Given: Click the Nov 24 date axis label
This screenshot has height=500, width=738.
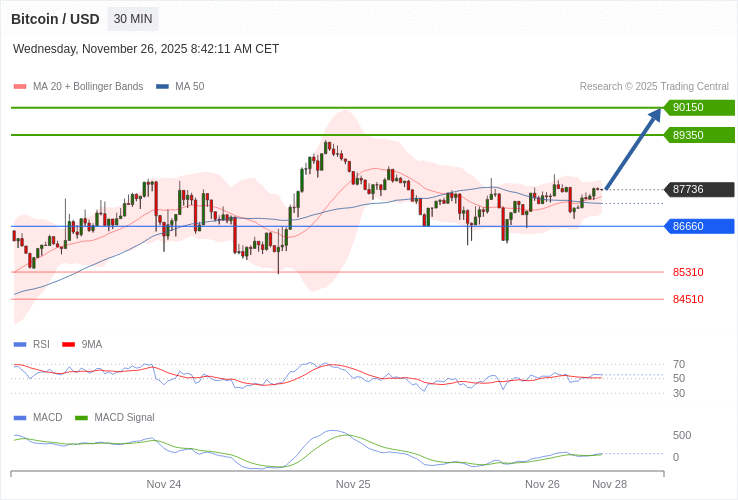Looking at the screenshot, I should pos(164,484).
